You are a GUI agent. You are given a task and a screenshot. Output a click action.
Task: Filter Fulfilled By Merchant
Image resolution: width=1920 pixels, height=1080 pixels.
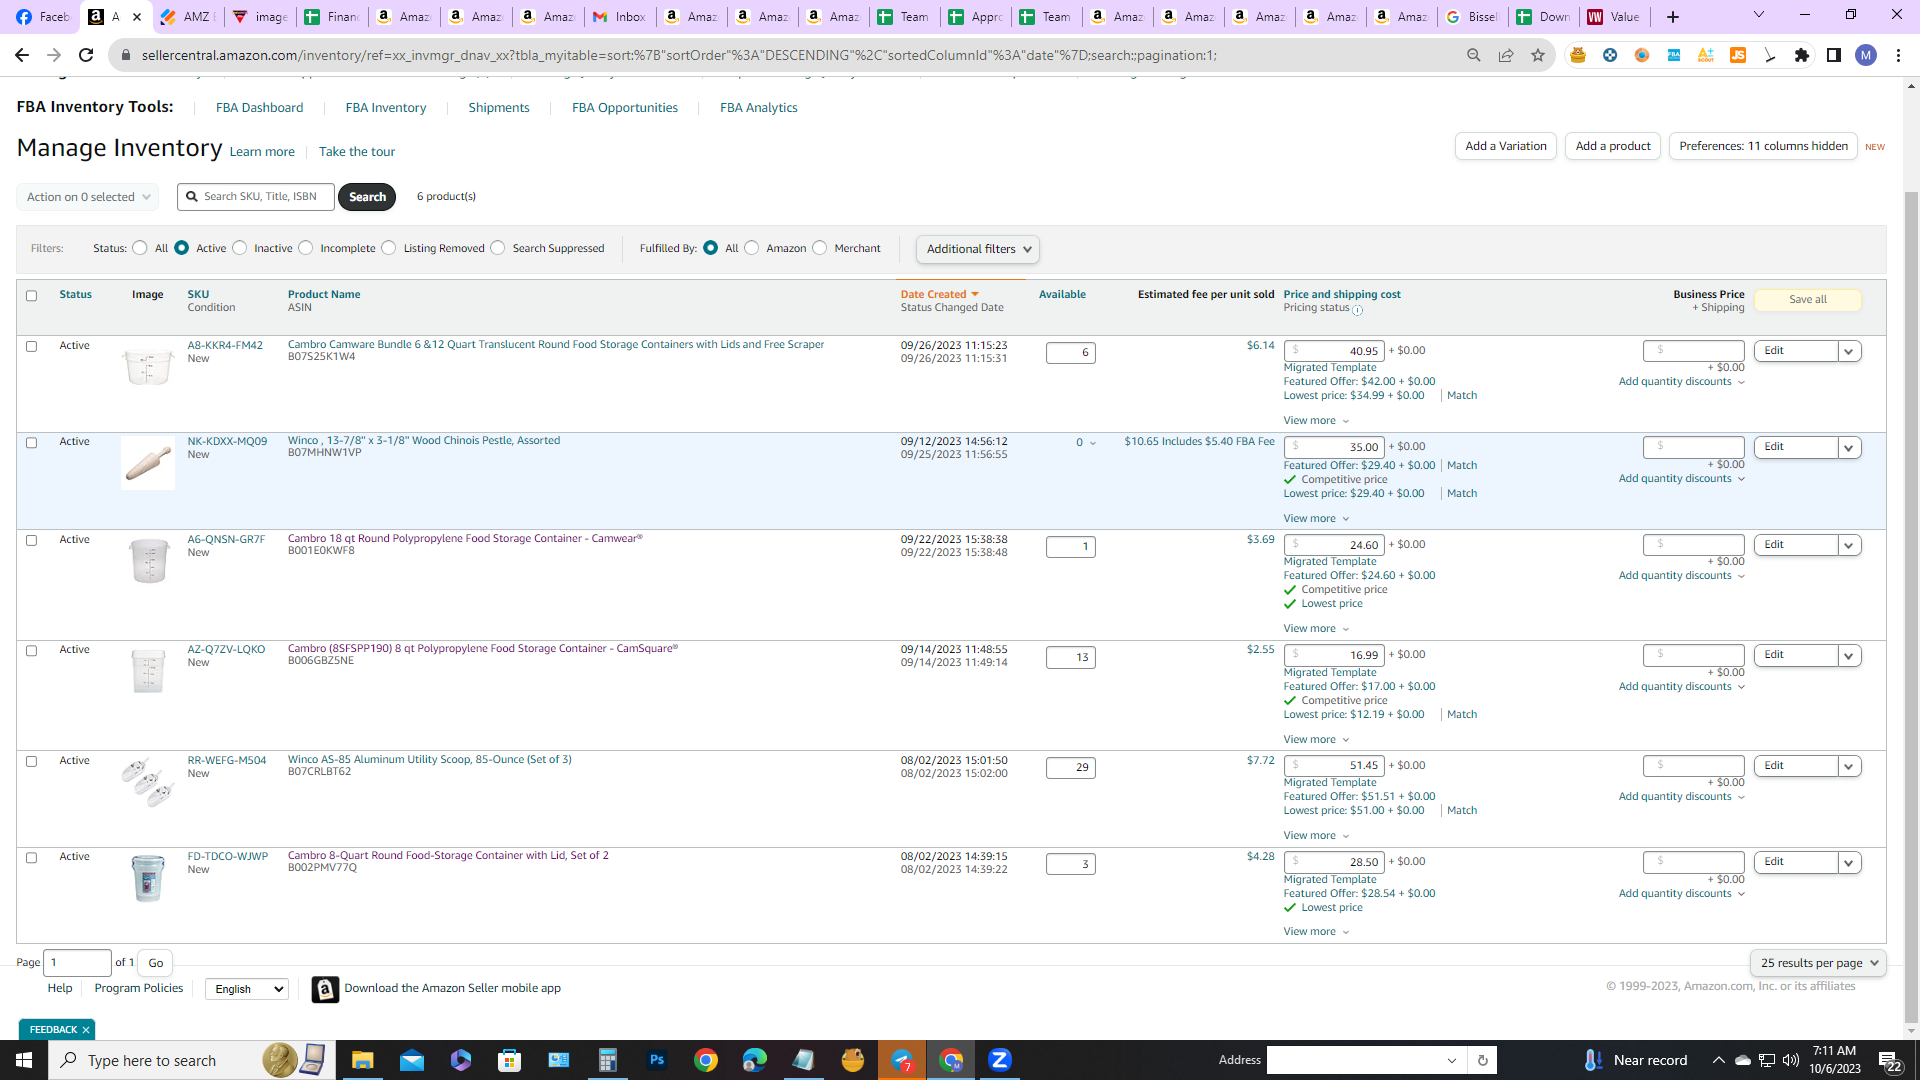(820, 248)
